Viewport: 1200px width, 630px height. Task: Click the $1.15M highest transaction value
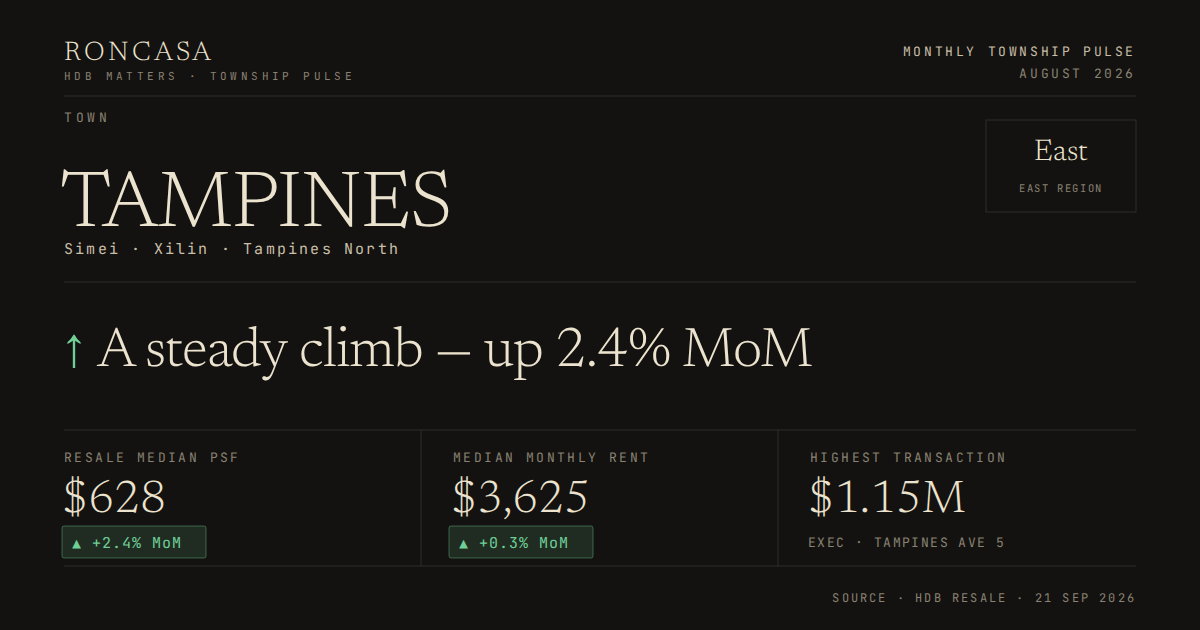tap(888, 498)
